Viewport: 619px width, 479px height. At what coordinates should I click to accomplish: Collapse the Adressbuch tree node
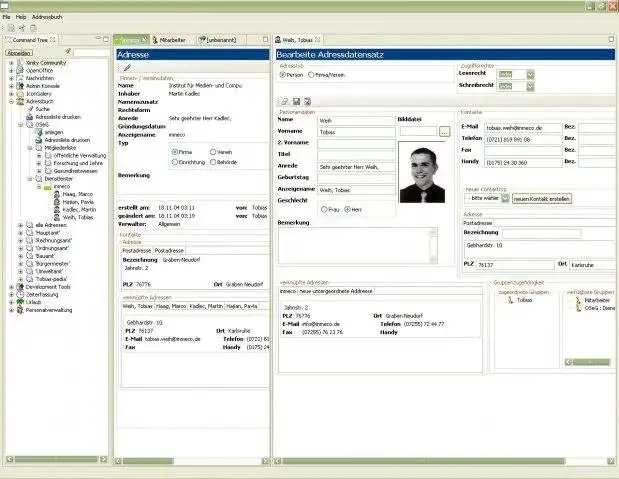coord(11,101)
